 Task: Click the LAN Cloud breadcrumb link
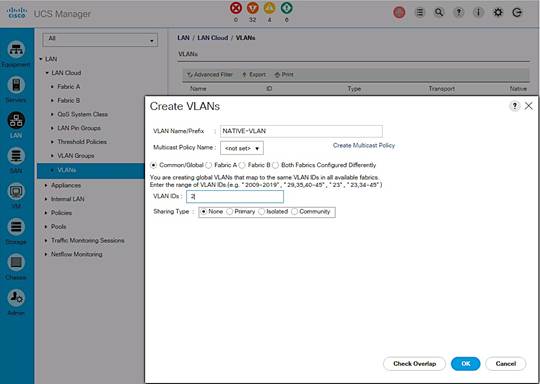[213, 38]
